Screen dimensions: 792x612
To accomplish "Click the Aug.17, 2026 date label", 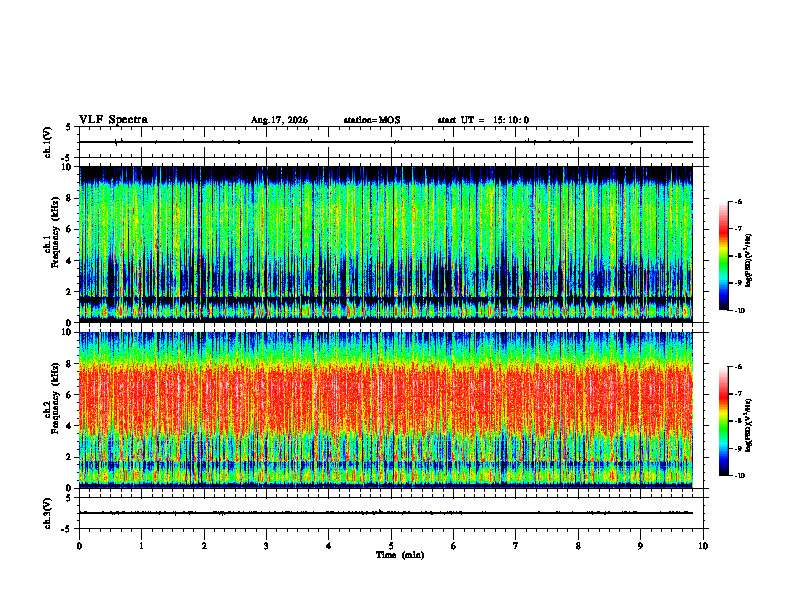I will click(x=279, y=120).
